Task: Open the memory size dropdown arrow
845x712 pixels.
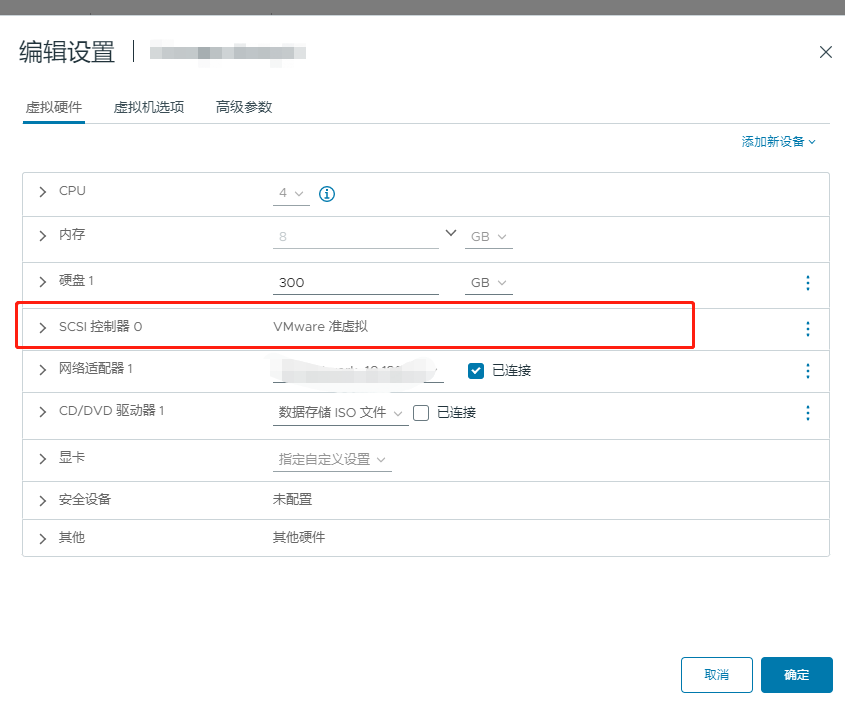Action: coord(451,233)
